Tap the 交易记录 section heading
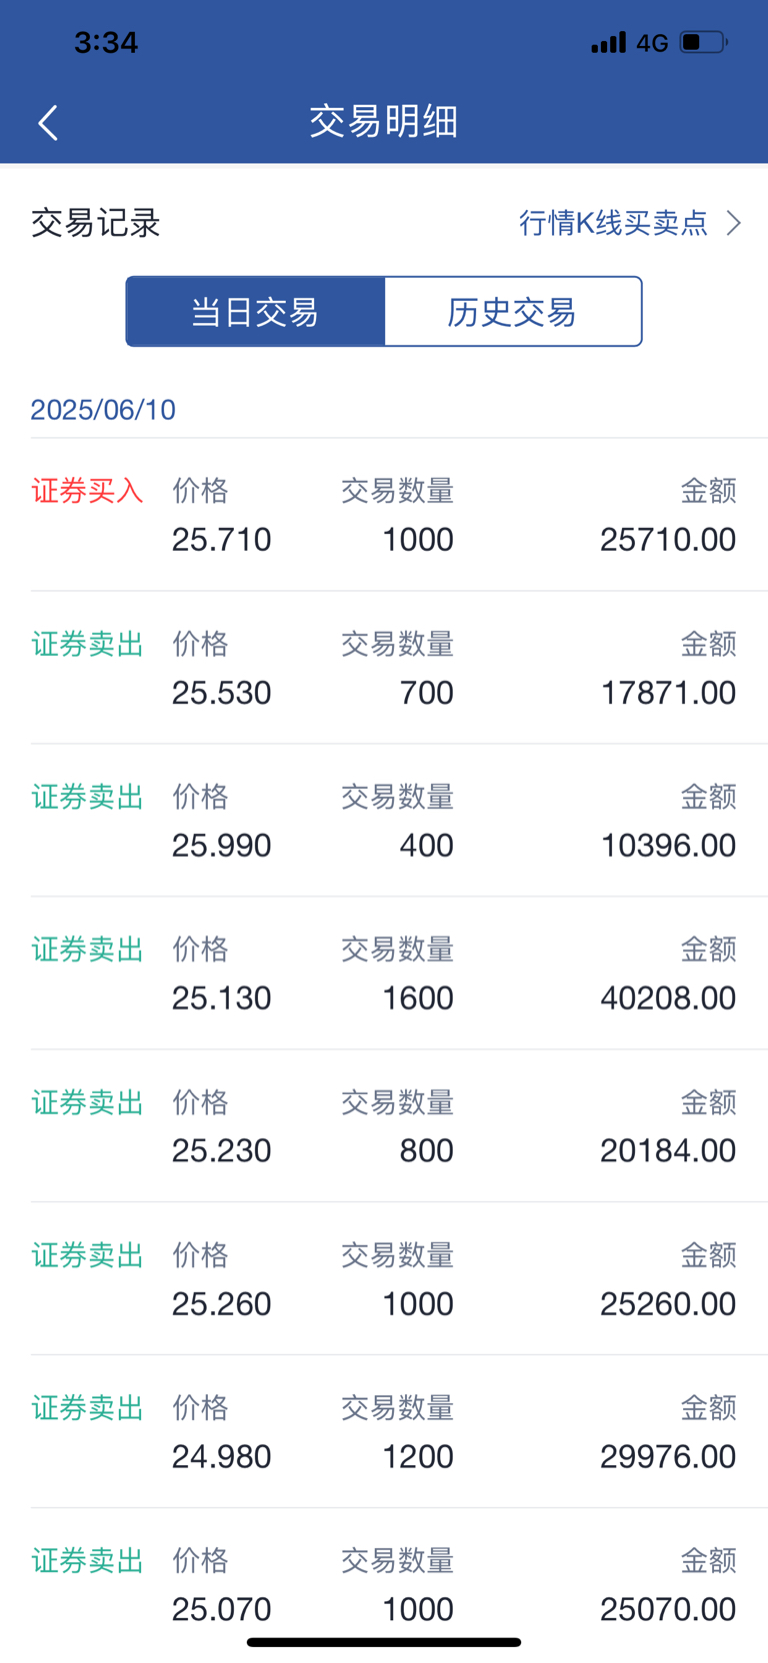 (x=96, y=223)
